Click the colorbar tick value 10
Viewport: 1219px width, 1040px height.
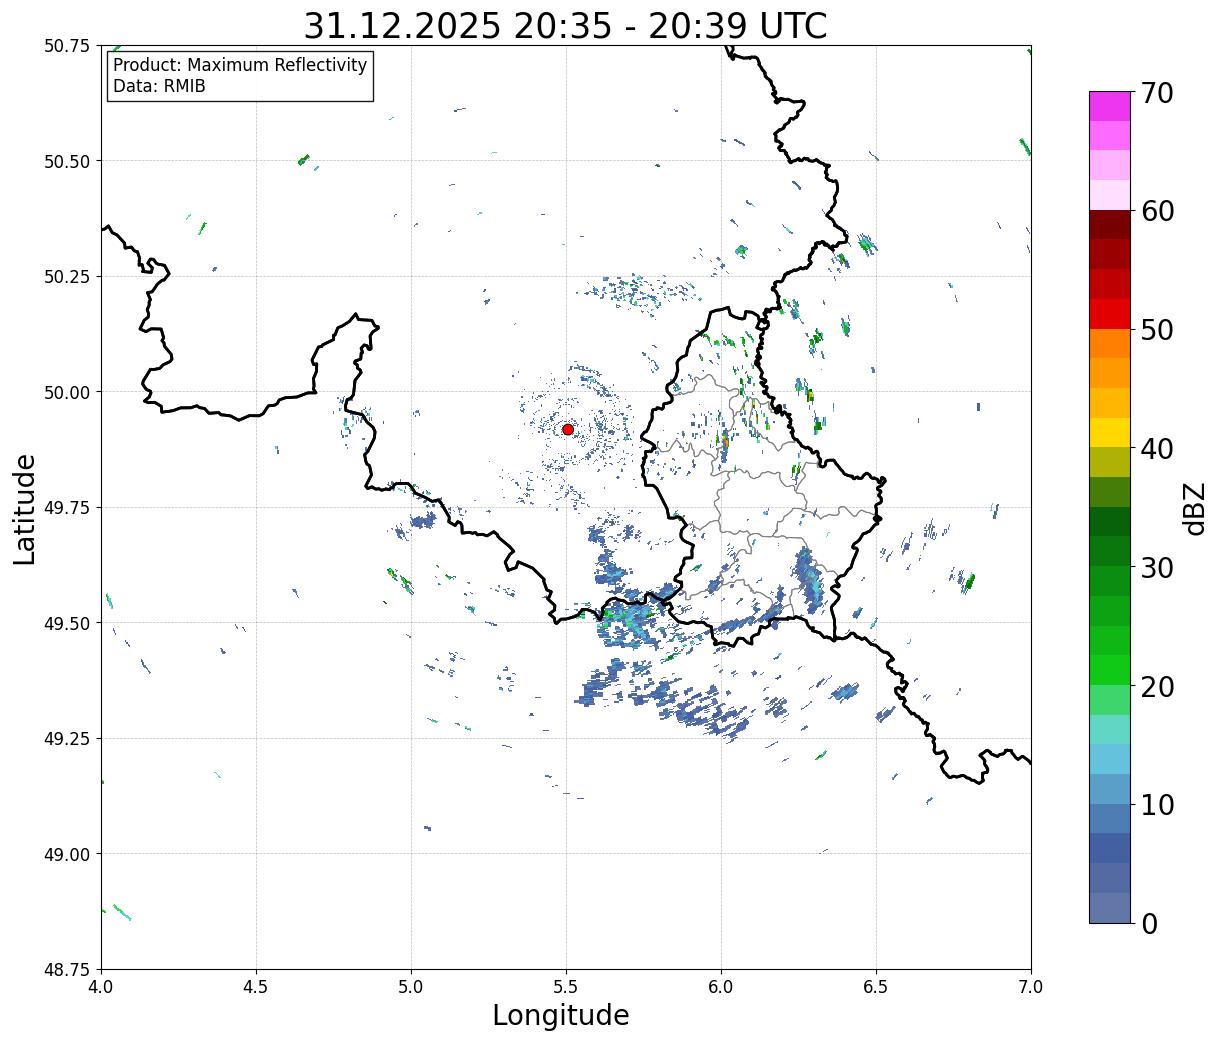pos(1157,804)
